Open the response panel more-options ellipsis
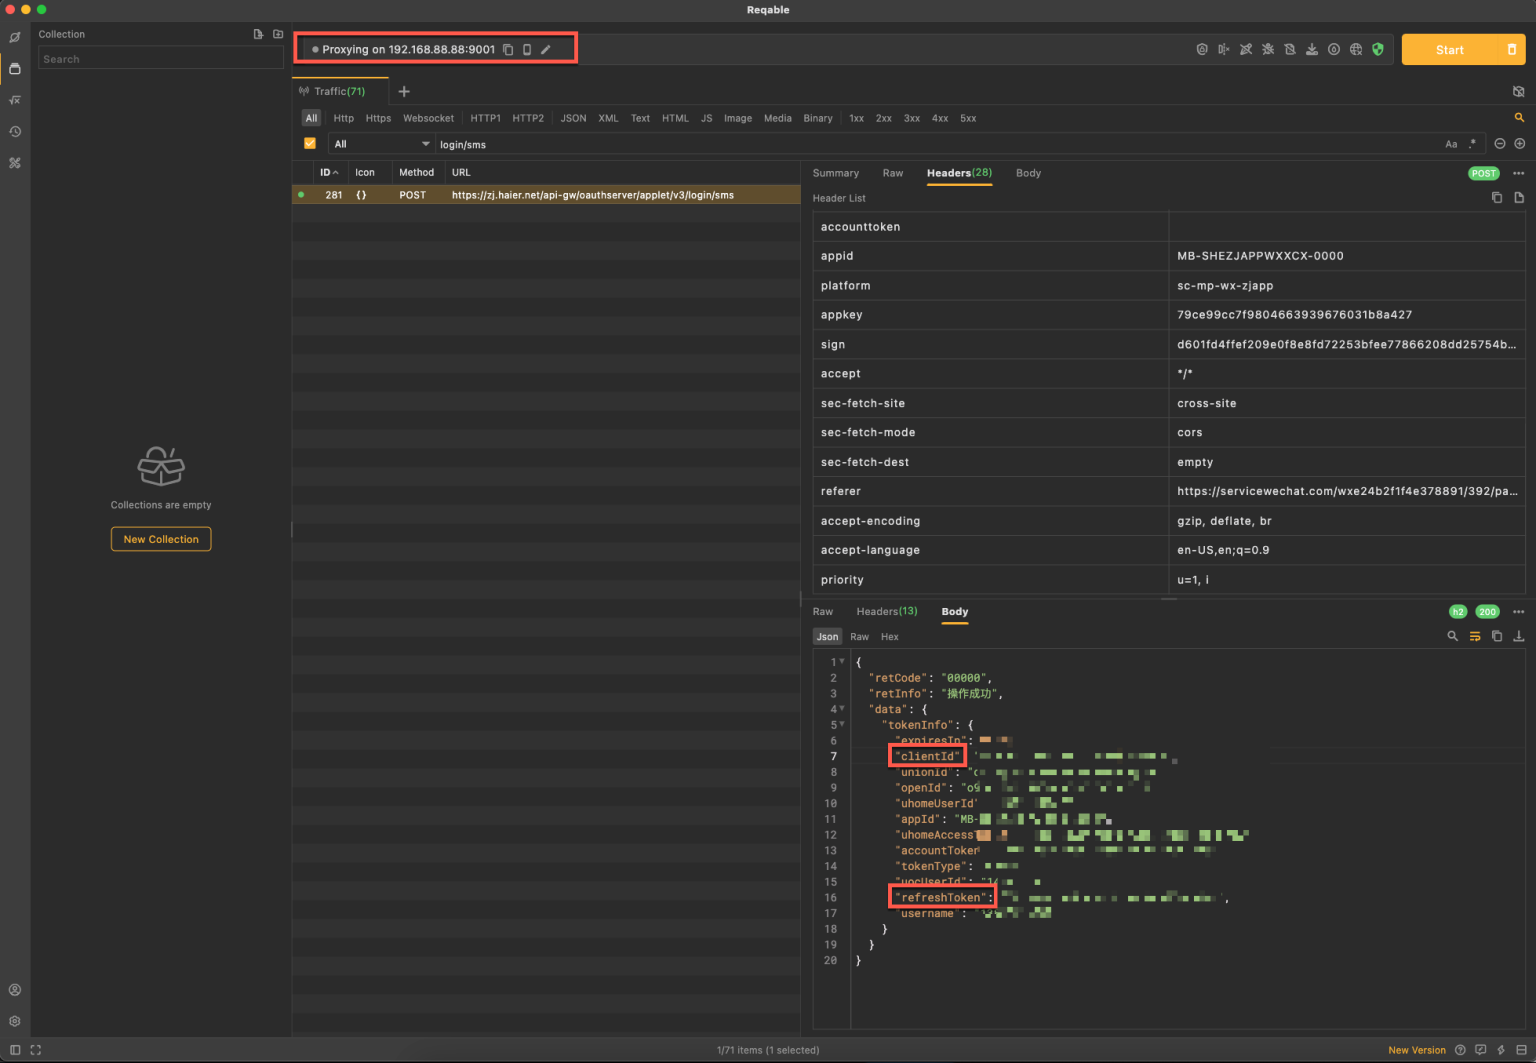Image resolution: width=1536 pixels, height=1063 pixels. [x=1519, y=612]
